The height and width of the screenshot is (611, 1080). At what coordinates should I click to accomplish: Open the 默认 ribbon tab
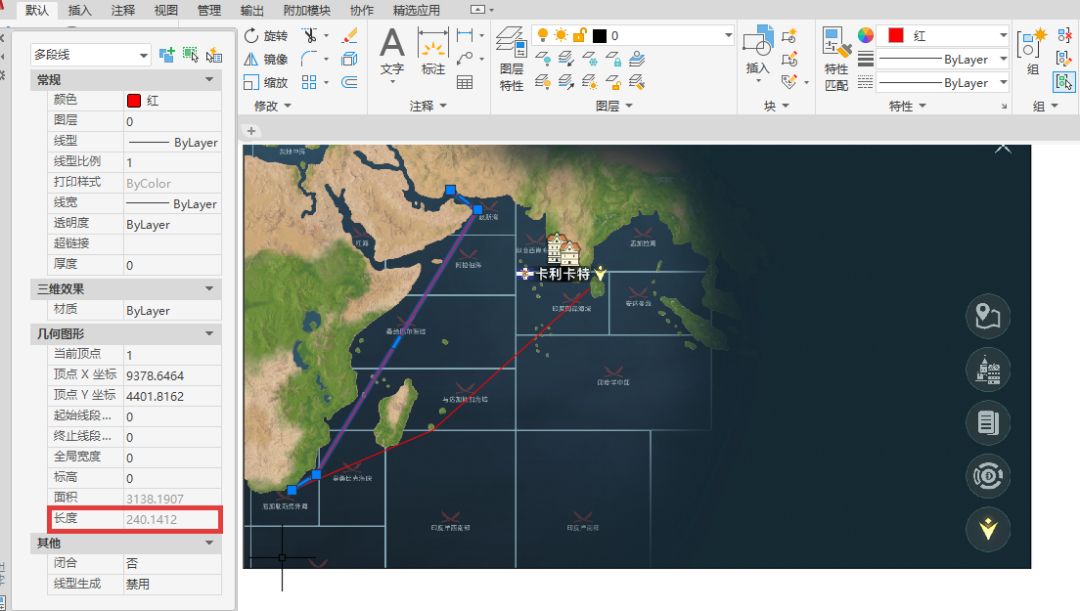click(37, 10)
